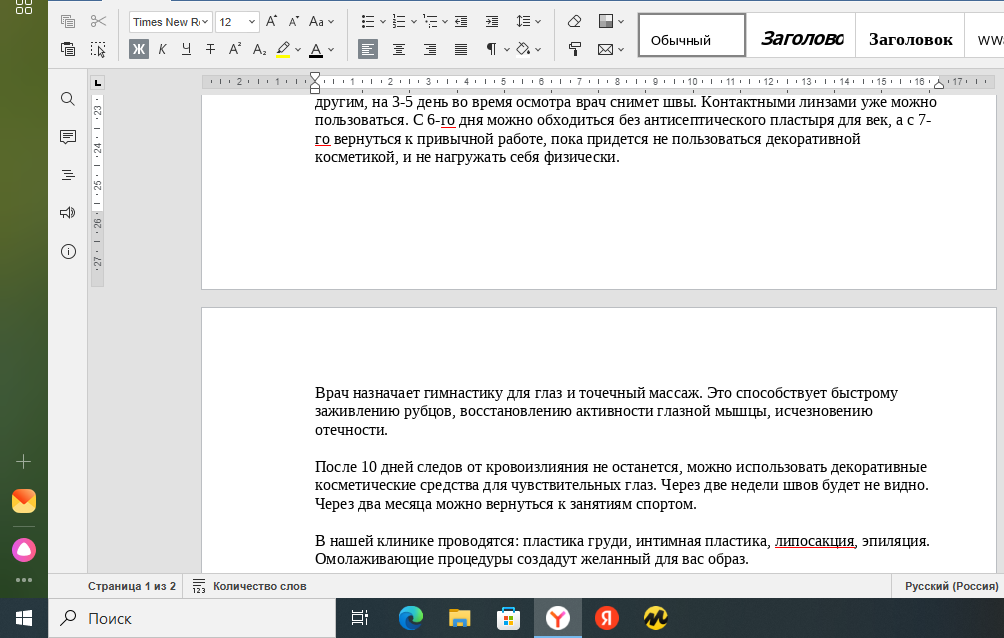Toggle Italic (К) formatting

tap(163, 49)
